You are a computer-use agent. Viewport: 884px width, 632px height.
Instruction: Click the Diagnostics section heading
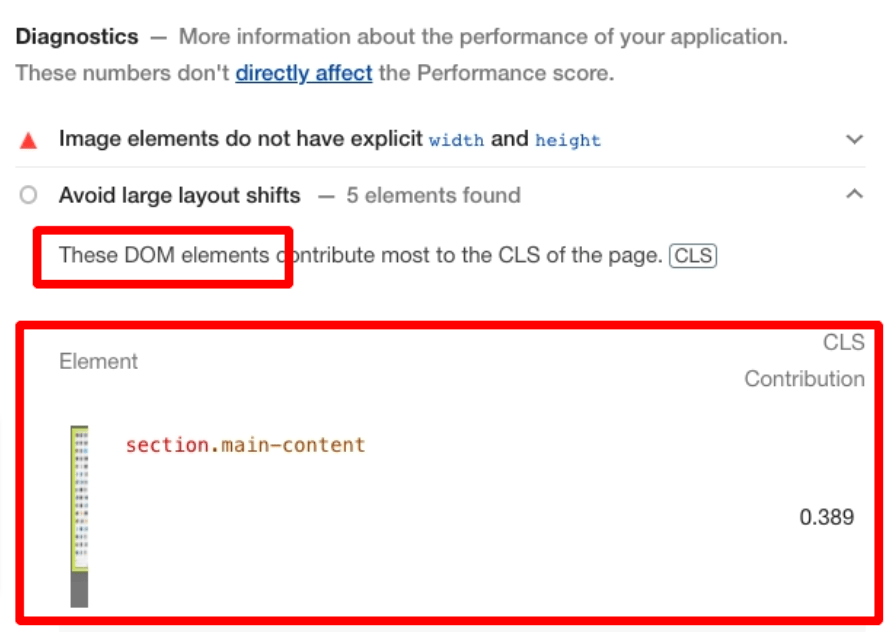coord(77,37)
